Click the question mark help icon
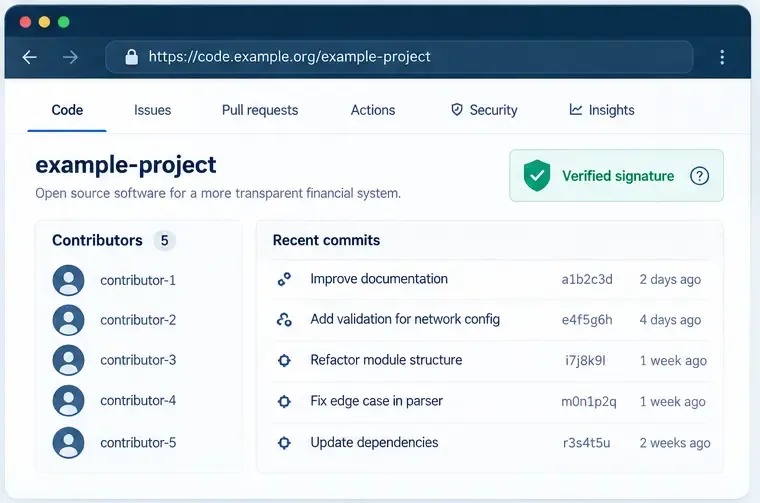 [699, 176]
